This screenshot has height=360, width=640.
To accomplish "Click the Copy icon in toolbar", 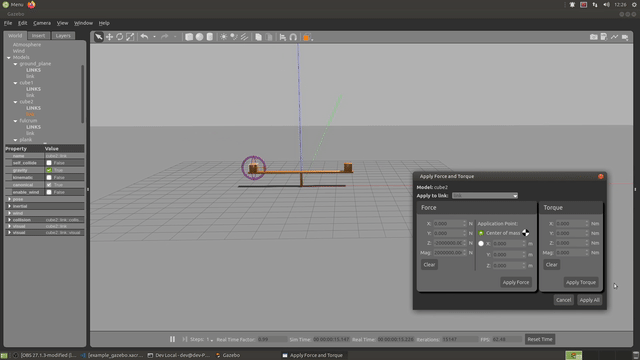I will (x=258, y=37).
